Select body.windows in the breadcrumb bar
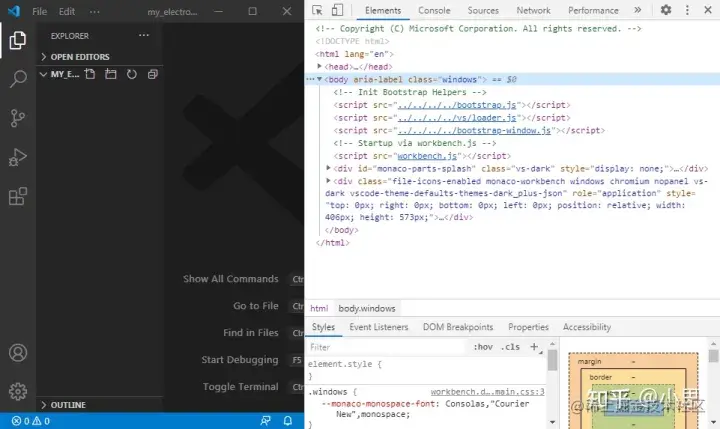 (x=367, y=308)
